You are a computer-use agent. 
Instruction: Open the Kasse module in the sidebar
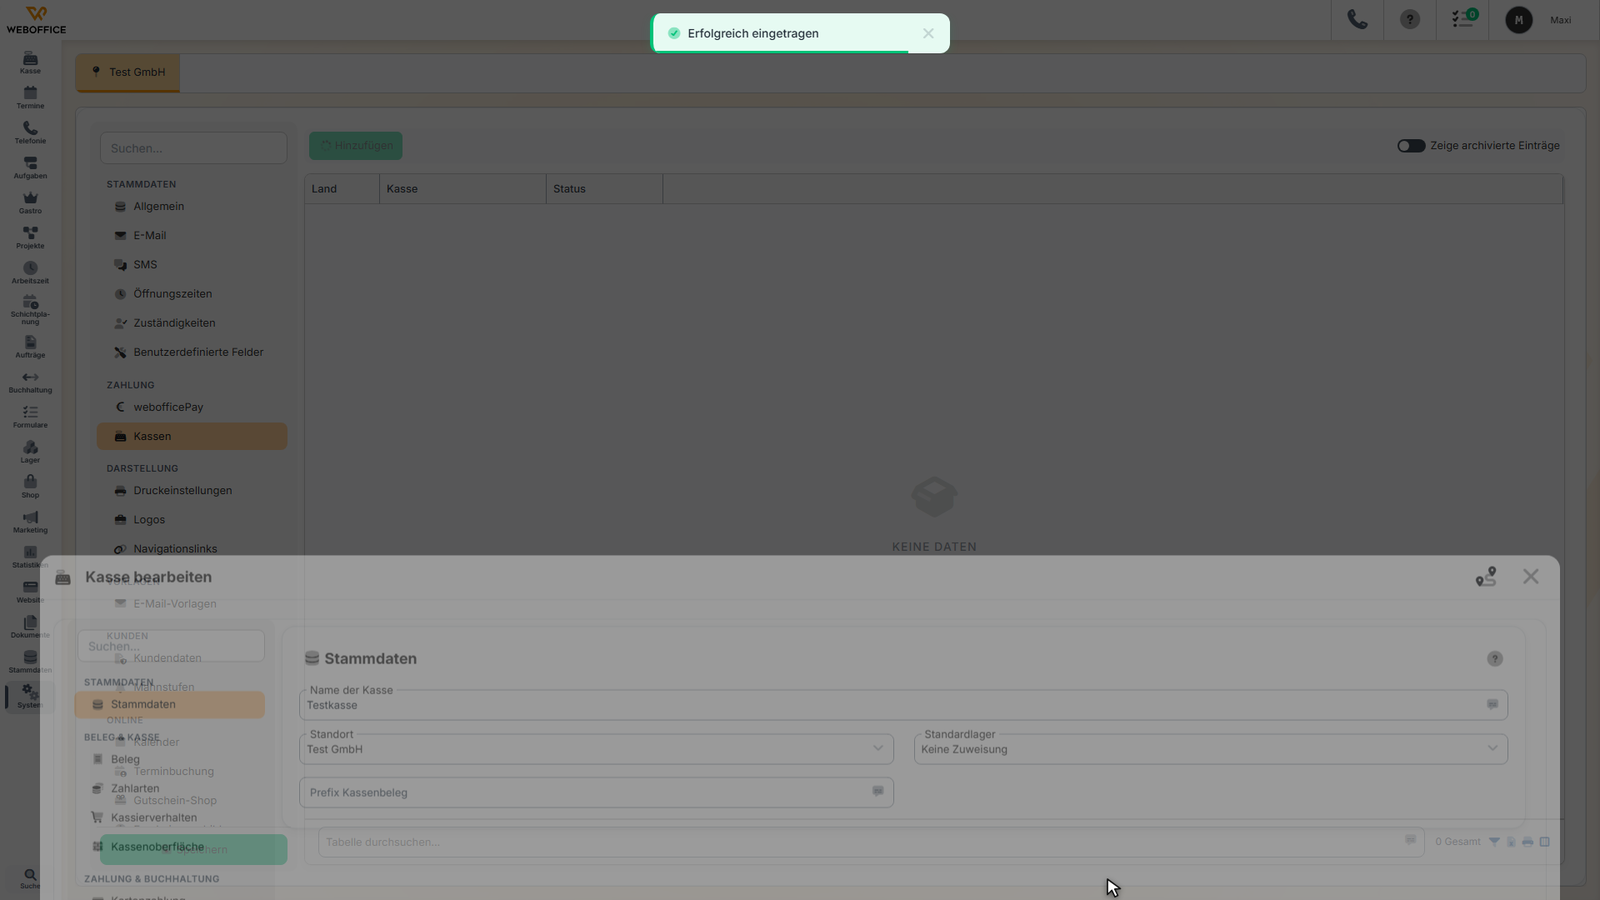[30, 62]
